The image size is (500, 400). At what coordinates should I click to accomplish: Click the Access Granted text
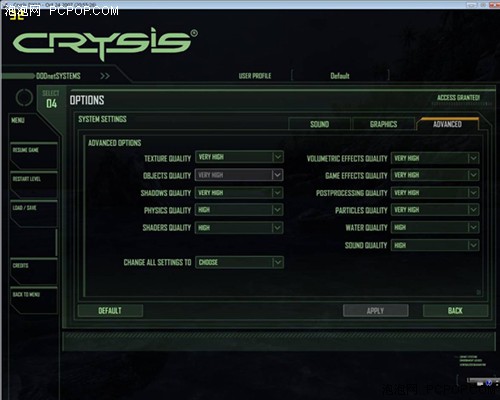click(x=458, y=97)
